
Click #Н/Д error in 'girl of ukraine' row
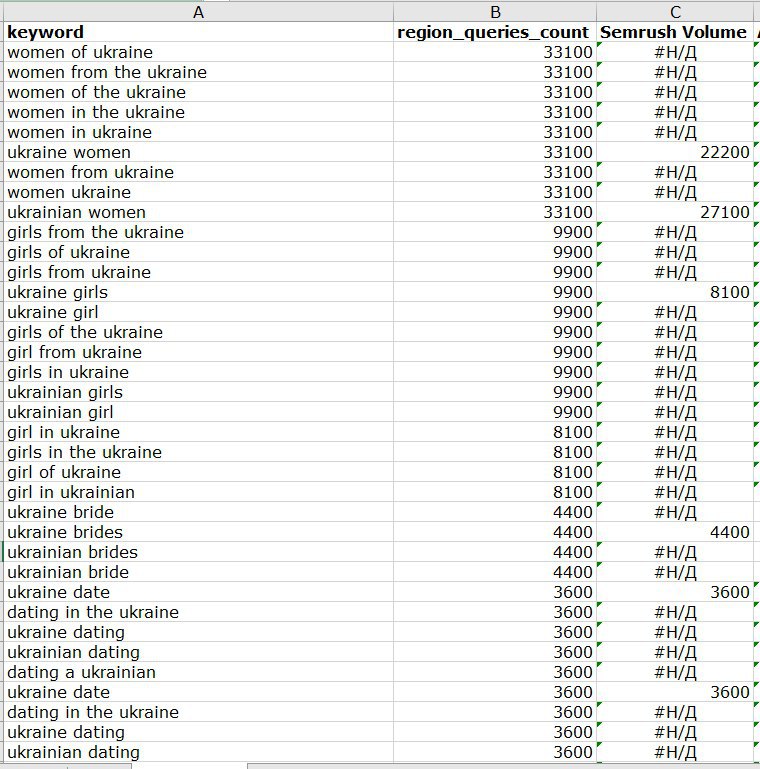click(x=675, y=472)
